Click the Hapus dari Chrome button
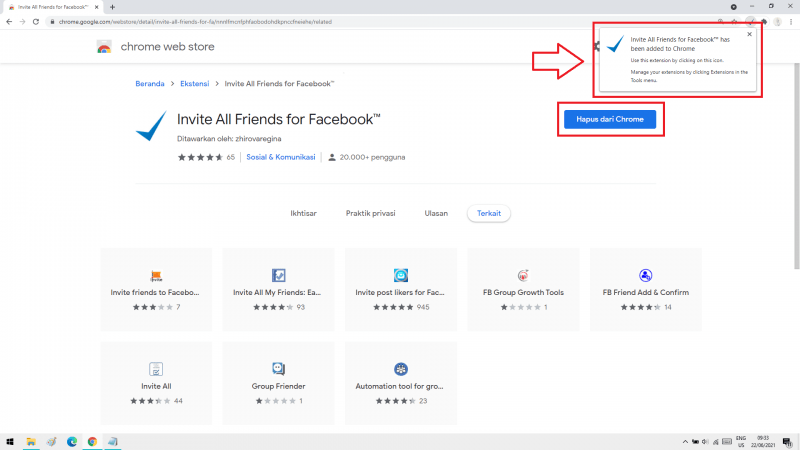Screen dimensions: 800x450 pos(610,119)
